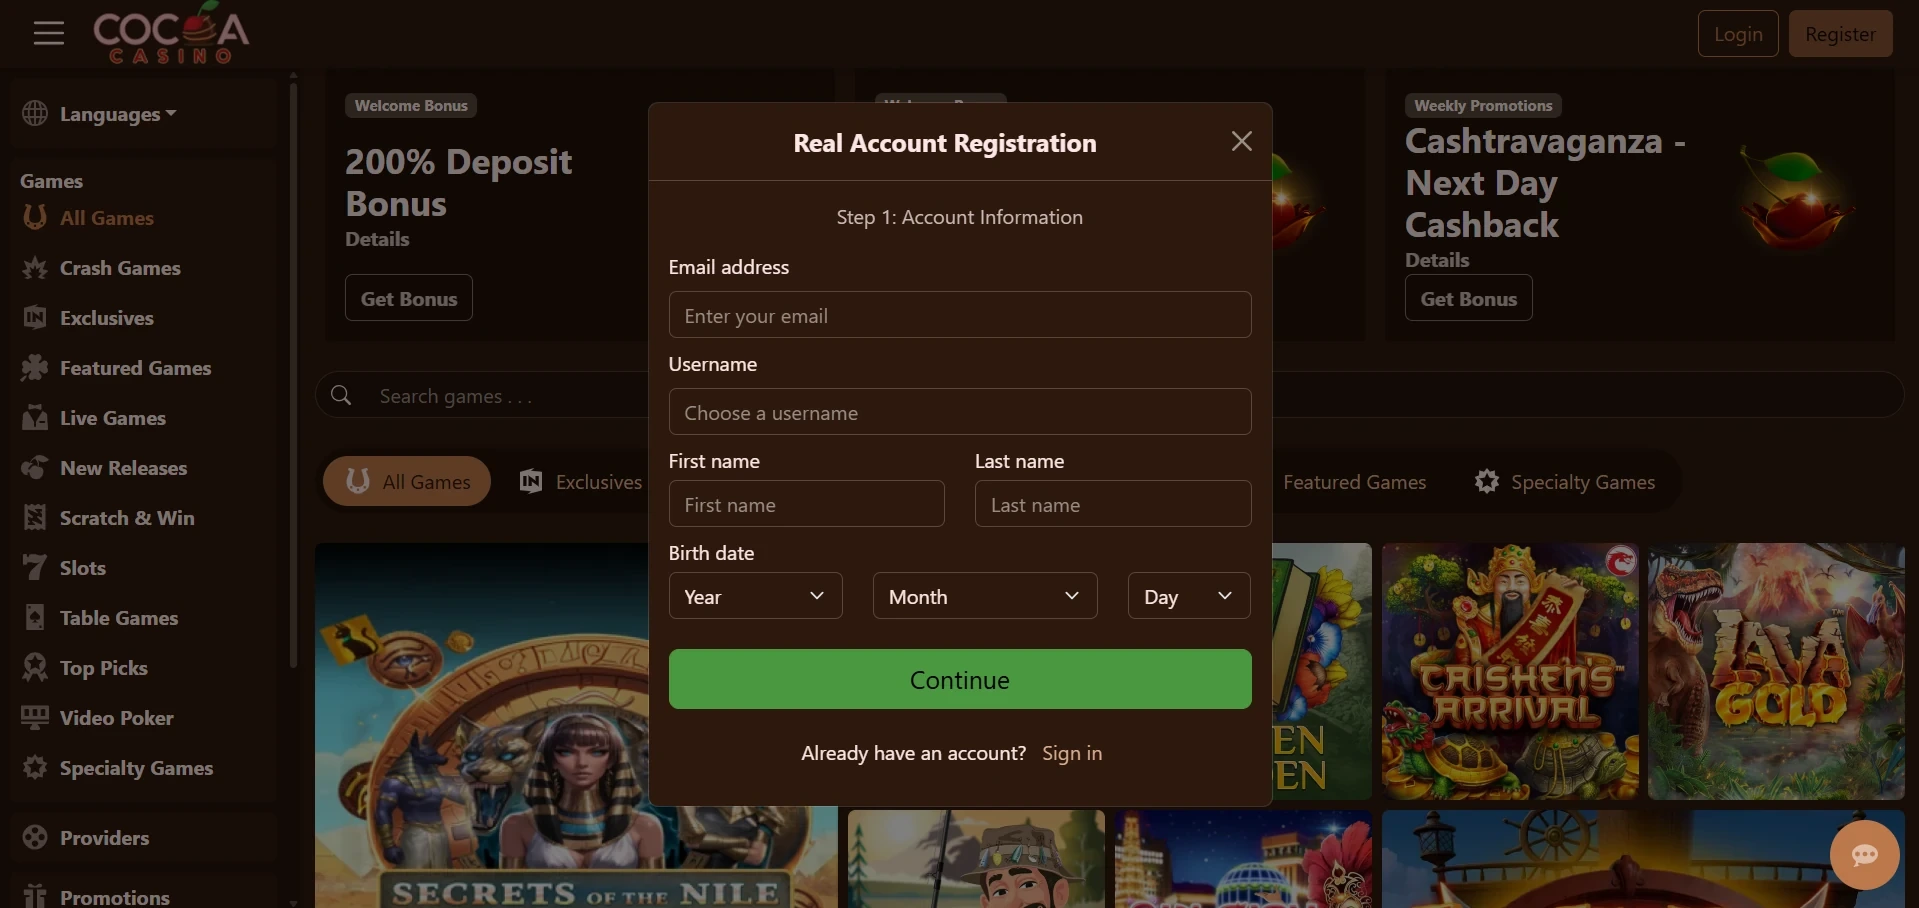
Task: Click the All Games horseshoe icon in sidebar
Action: pyautogui.click(x=35, y=217)
